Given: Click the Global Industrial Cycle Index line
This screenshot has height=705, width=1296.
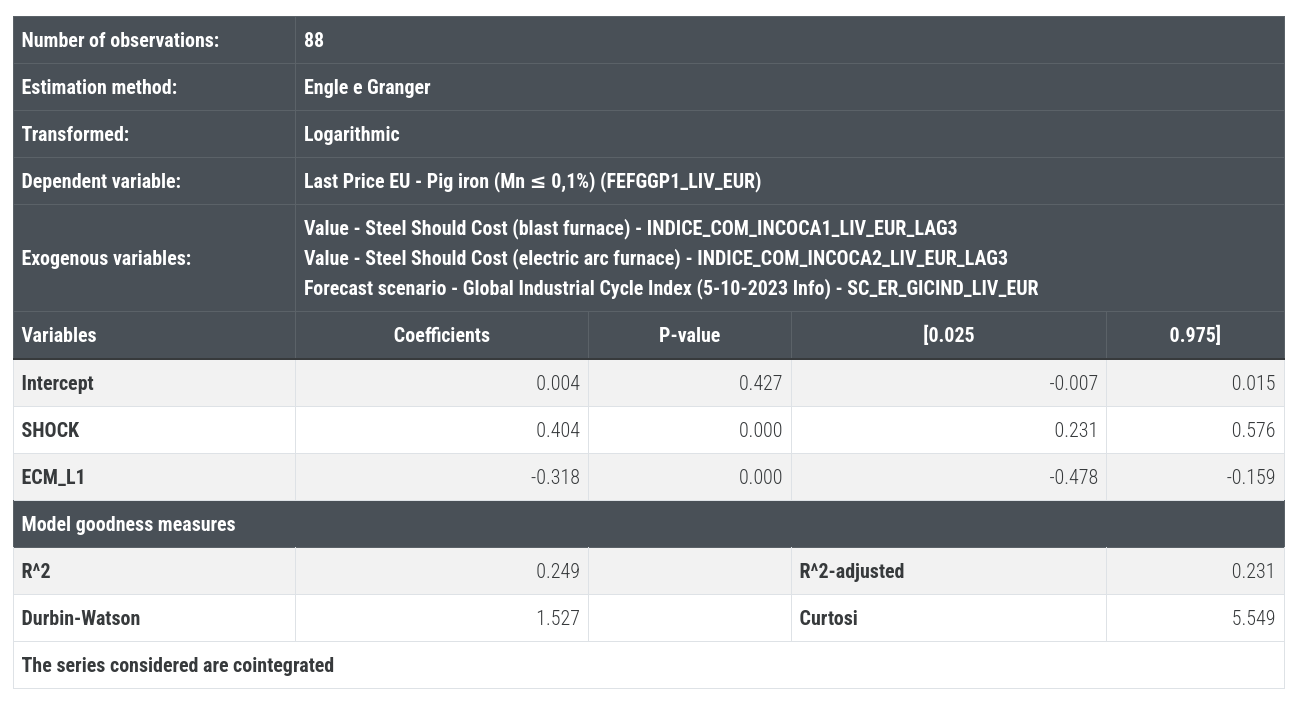Looking at the screenshot, I should [x=671, y=288].
